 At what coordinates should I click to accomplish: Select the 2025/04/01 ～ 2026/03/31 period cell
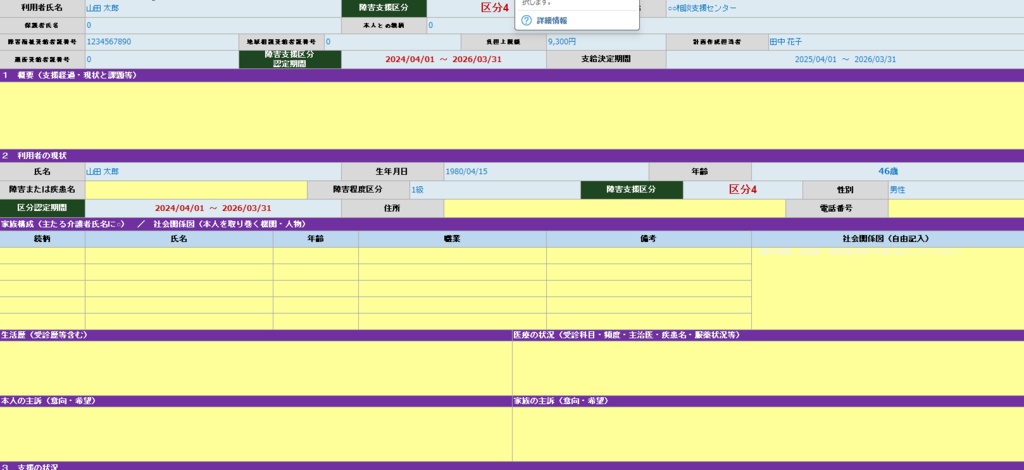coord(845,59)
